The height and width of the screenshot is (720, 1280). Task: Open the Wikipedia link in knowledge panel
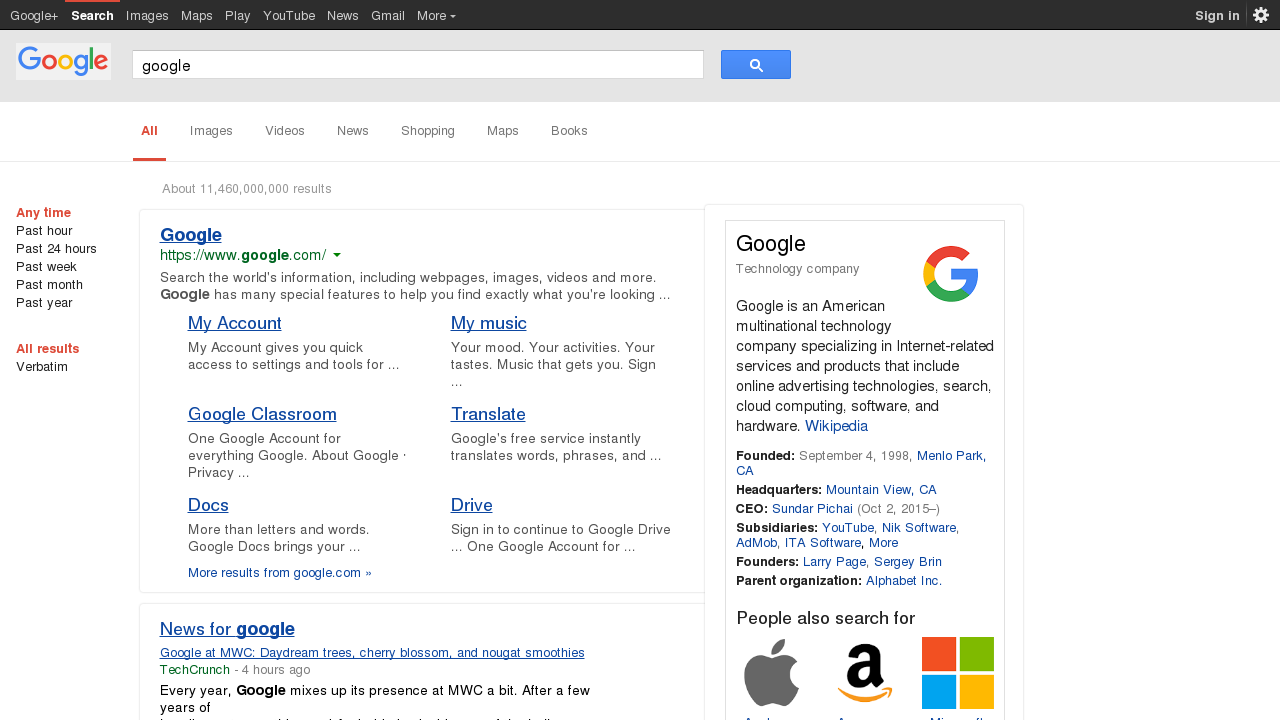(836, 426)
